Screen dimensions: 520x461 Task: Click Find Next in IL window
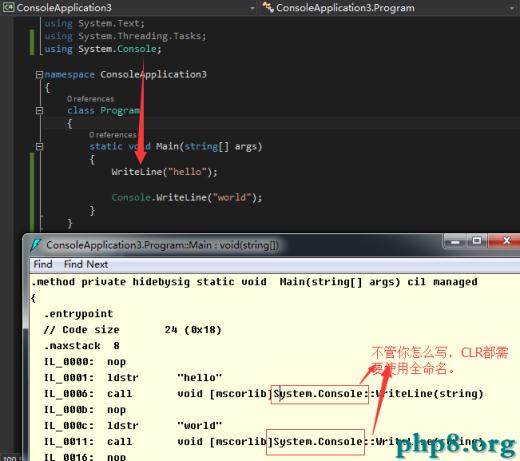click(86, 264)
